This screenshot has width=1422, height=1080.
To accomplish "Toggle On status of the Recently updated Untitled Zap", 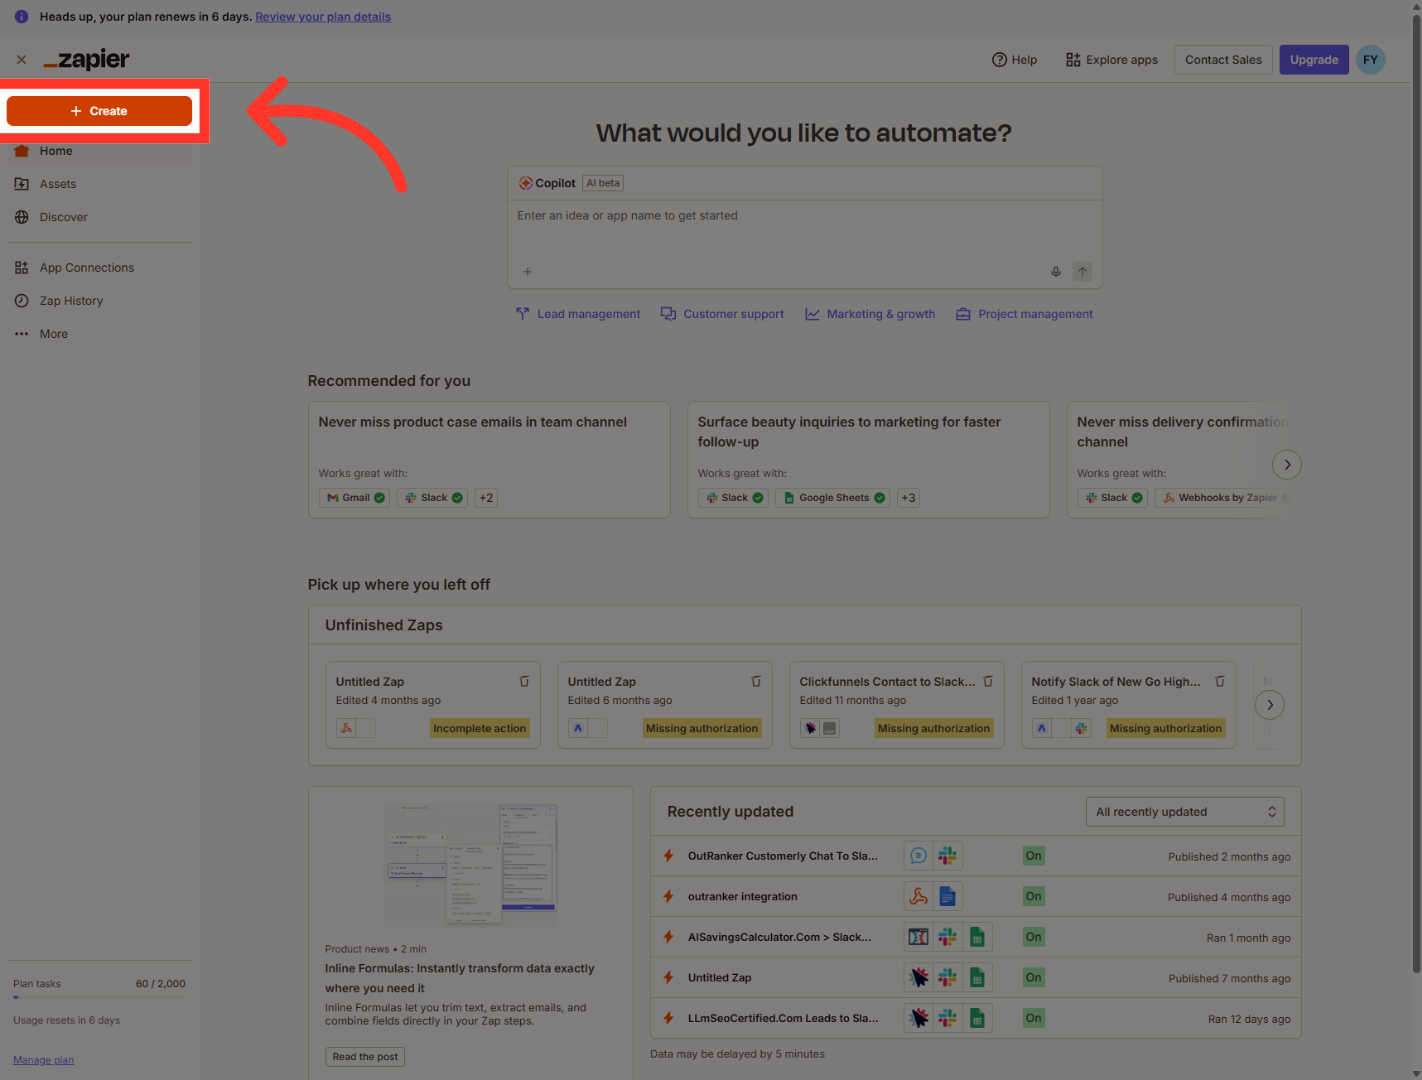I will [1033, 978].
